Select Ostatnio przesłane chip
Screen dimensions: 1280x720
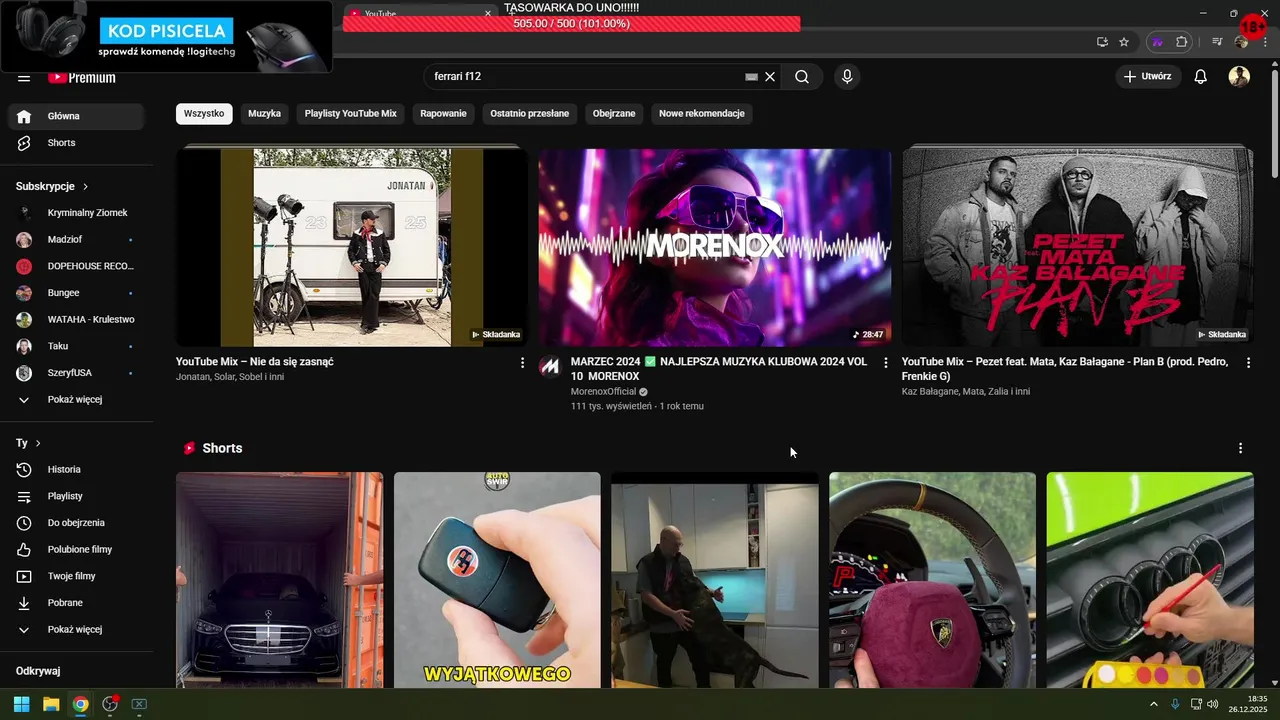tap(530, 113)
